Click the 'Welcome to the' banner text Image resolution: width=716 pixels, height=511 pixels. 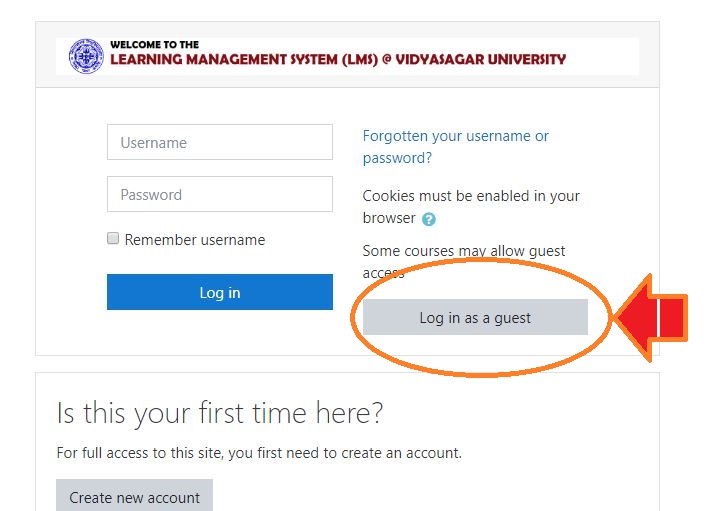point(154,45)
